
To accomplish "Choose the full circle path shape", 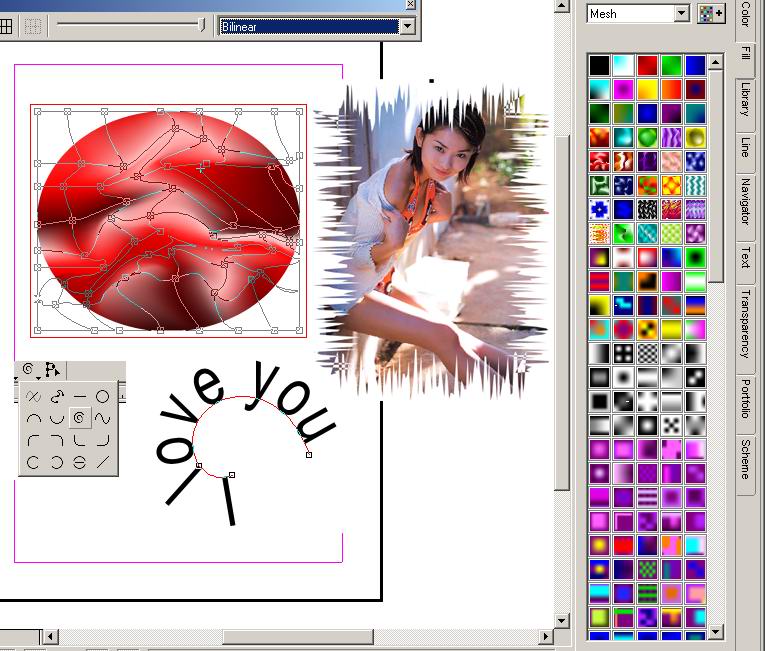I will pyautogui.click(x=102, y=396).
